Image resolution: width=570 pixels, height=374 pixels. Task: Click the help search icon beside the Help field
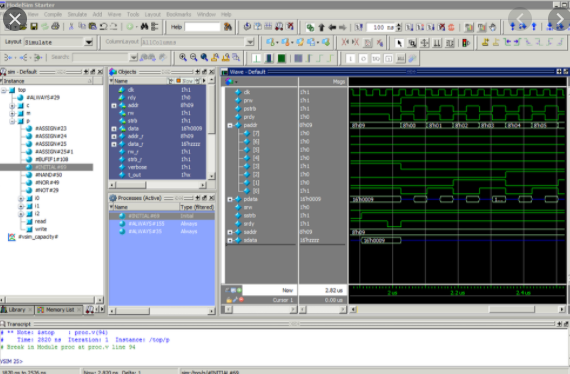tap(228, 27)
